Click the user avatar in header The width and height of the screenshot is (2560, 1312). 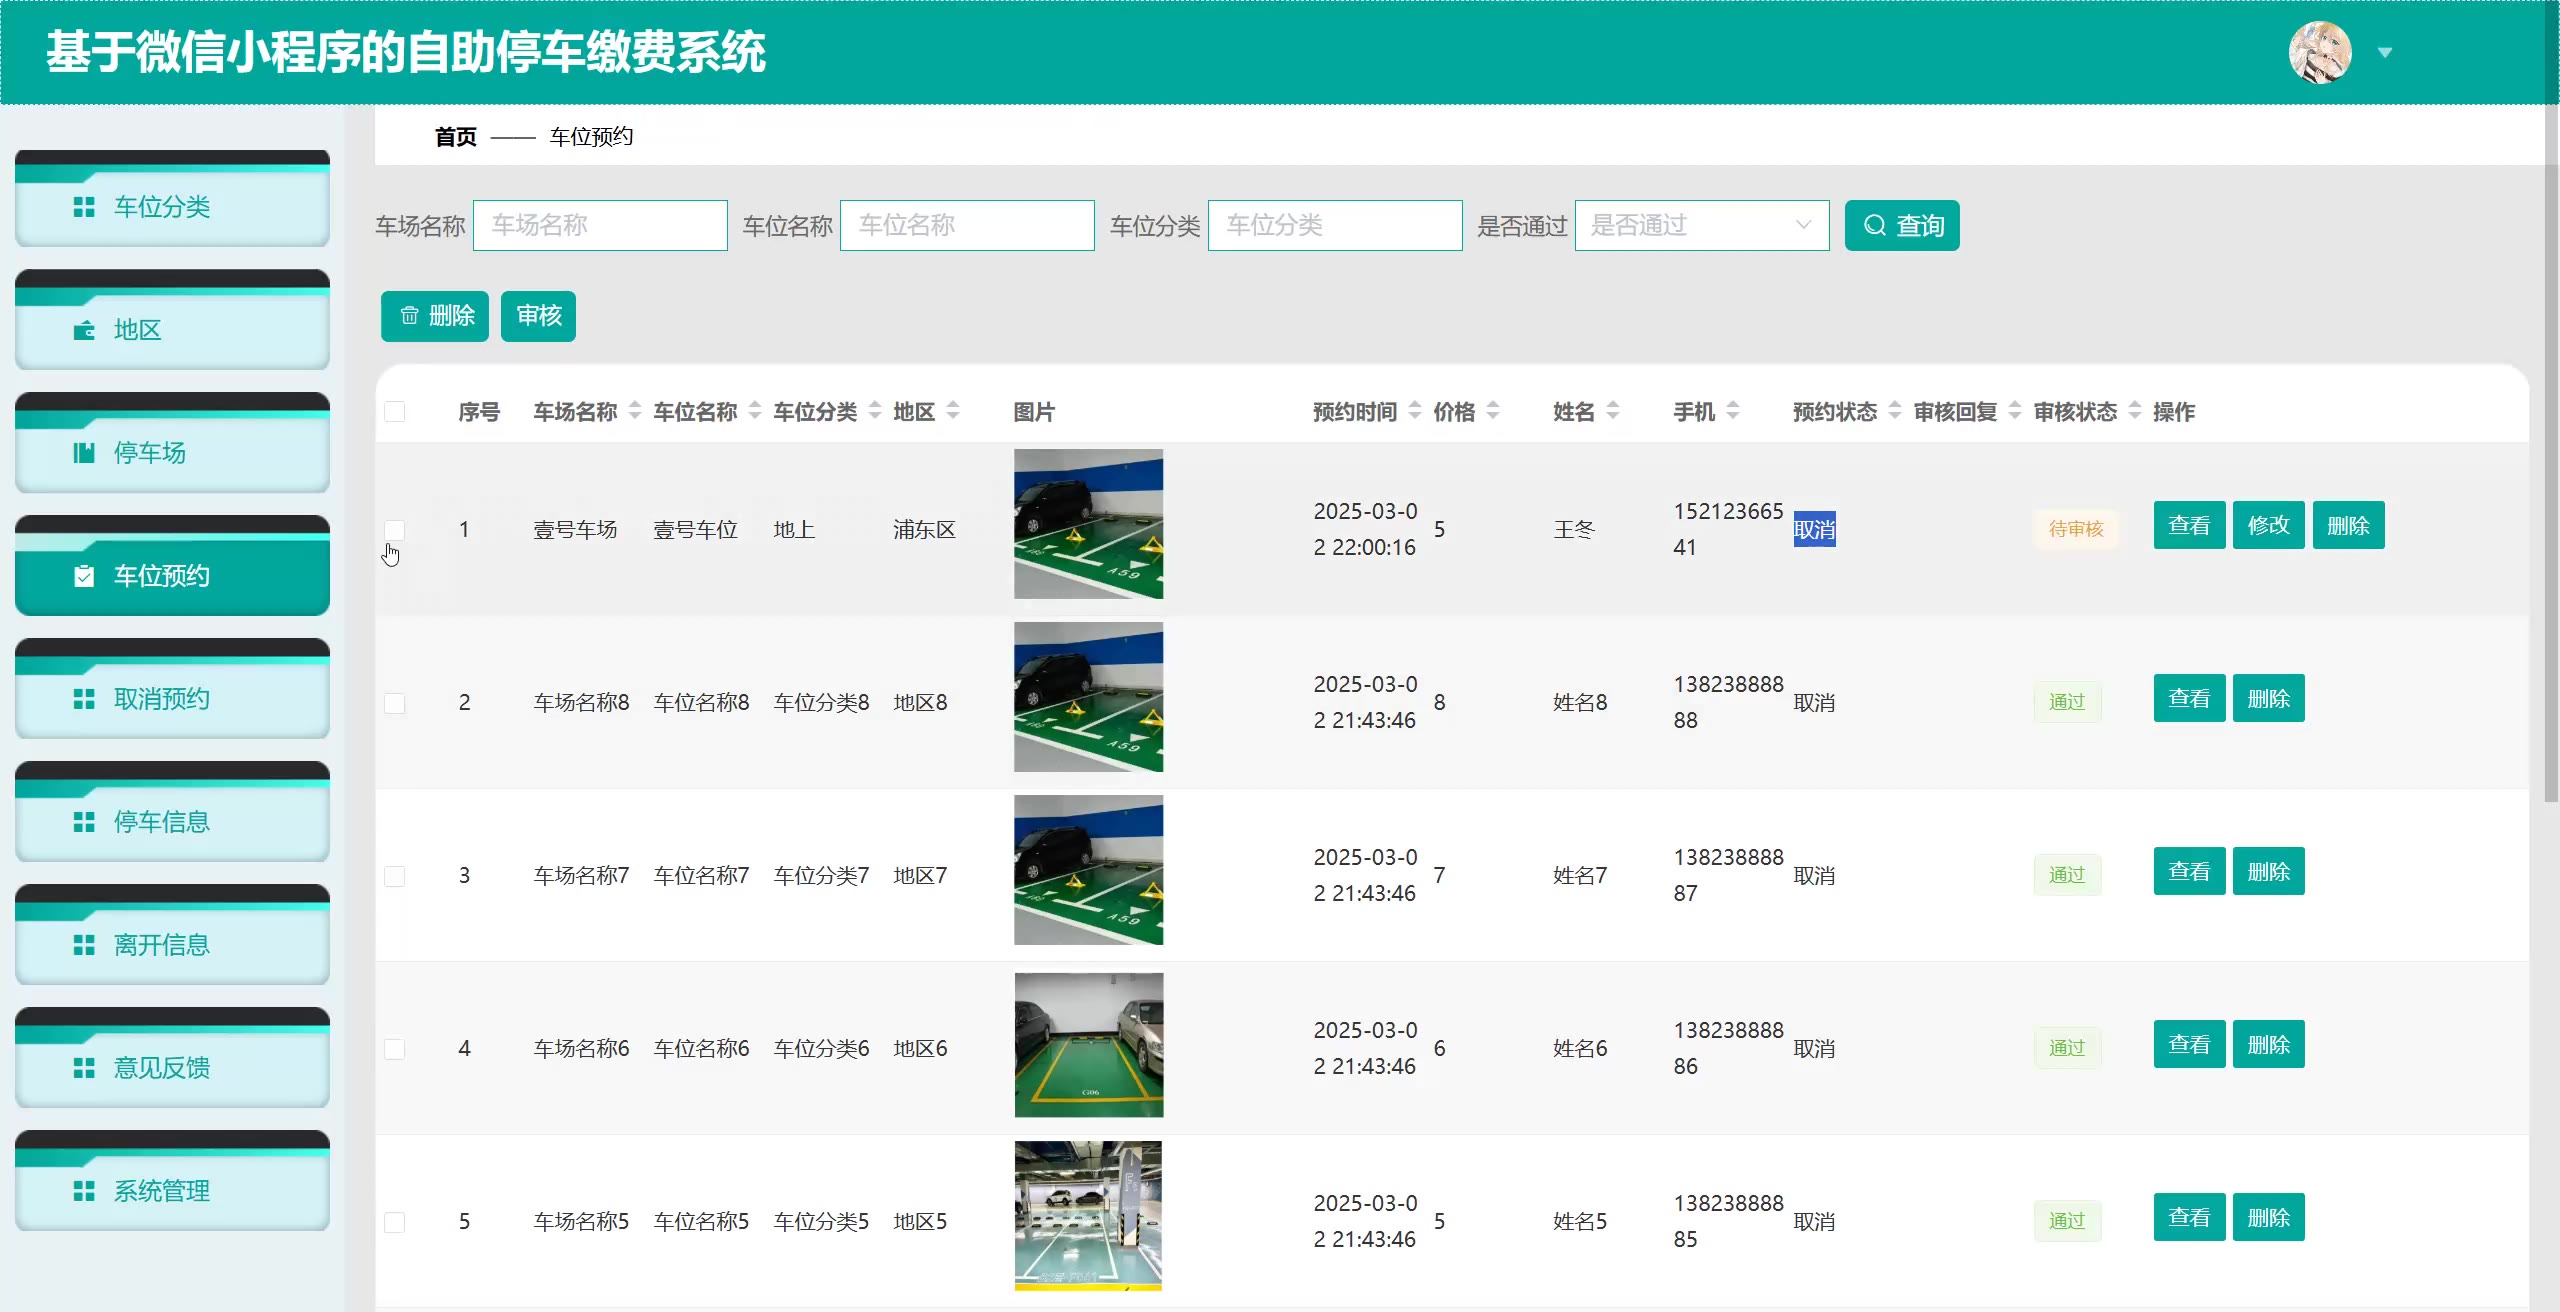coord(2319,52)
